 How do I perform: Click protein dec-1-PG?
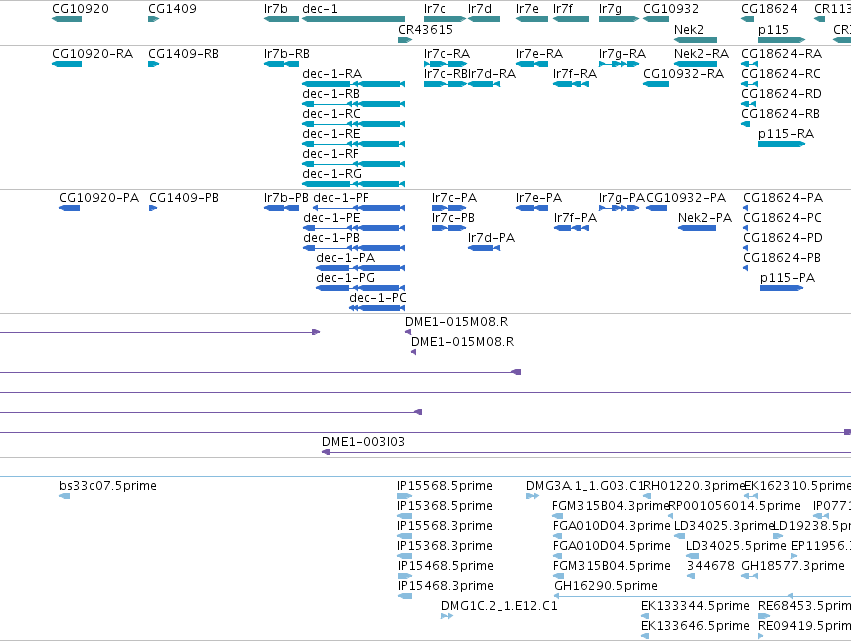click(360, 288)
